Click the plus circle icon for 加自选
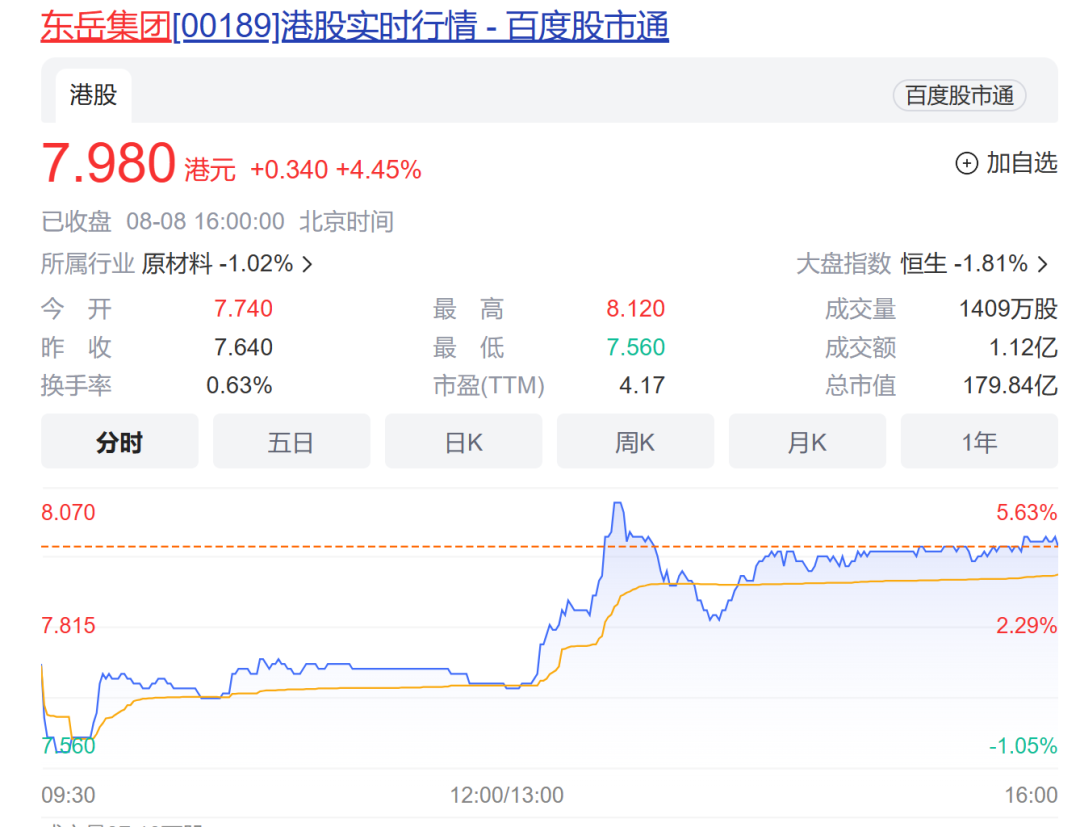The width and height of the screenshot is (1080, 827). point(966,163)
